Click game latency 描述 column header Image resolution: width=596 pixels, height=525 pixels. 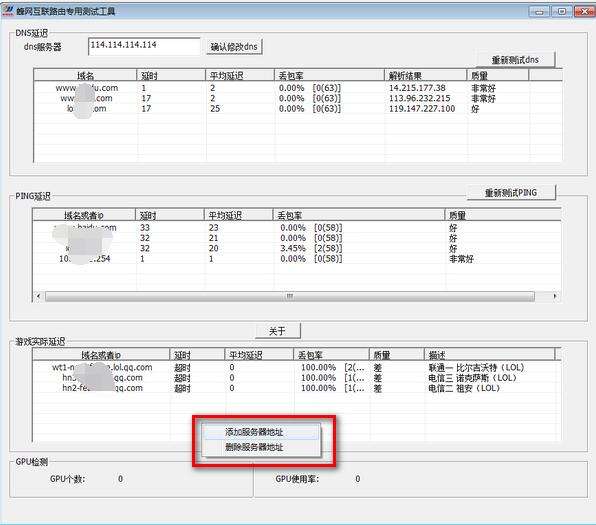pos(489,355)
